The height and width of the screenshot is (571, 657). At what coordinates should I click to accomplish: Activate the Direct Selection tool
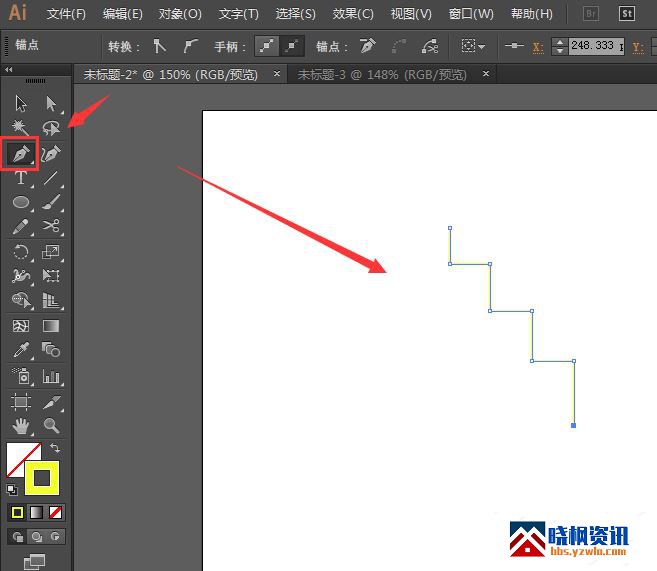(51, 103)
